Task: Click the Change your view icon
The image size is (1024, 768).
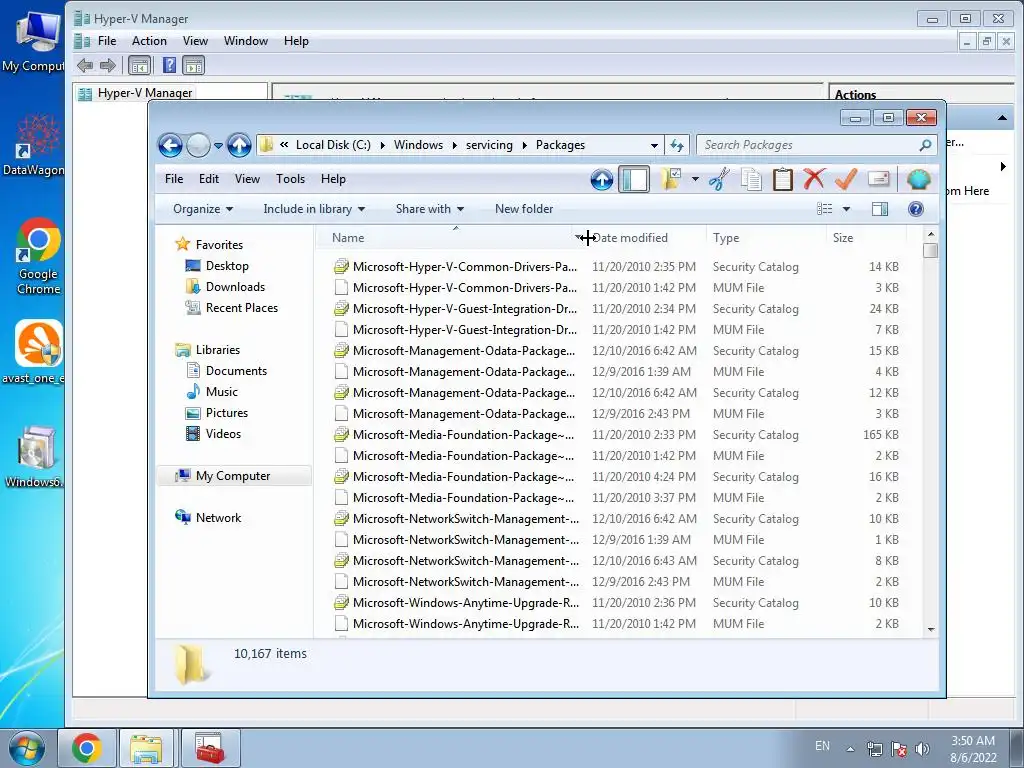Action: pyautogui.click(x=825, y=209)
